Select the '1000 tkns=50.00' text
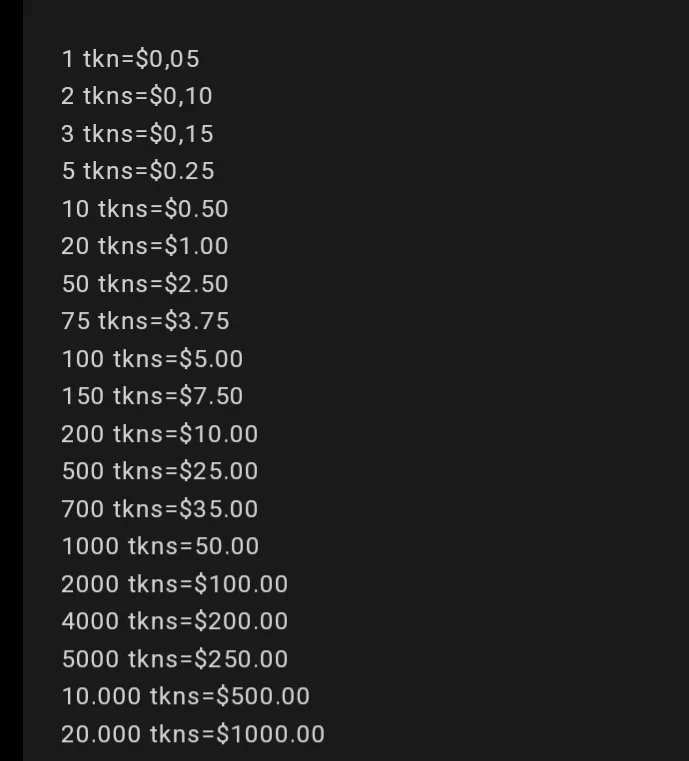 coord(160,546)
